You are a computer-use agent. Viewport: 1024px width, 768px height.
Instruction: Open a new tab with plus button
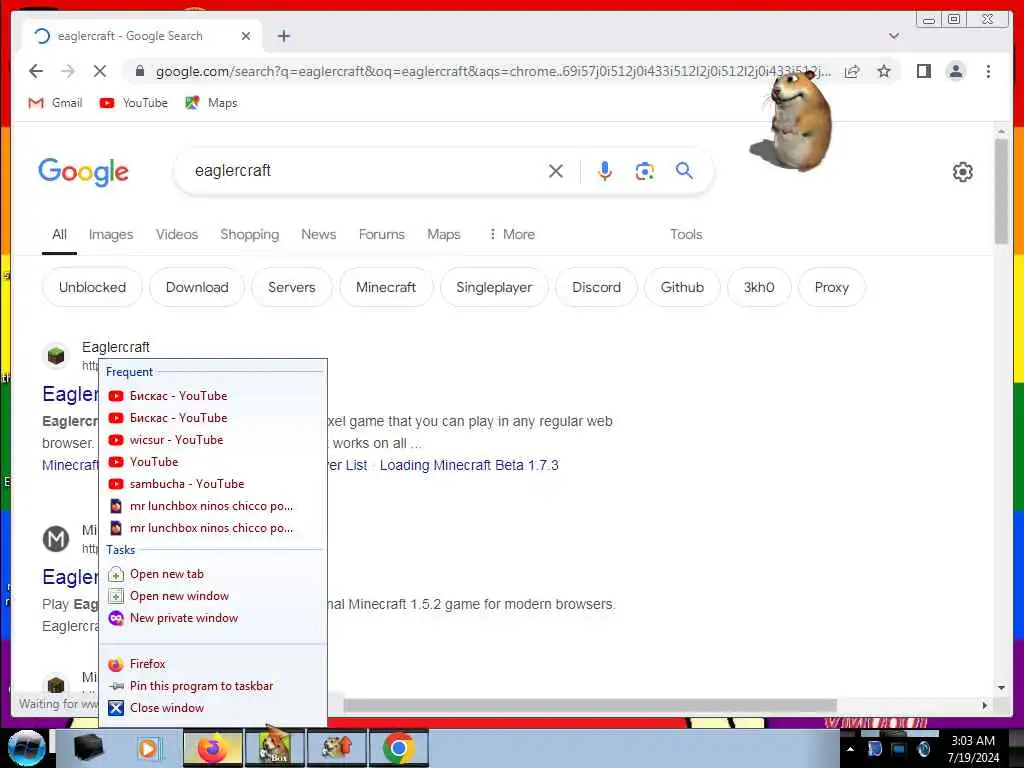point(283,36)
